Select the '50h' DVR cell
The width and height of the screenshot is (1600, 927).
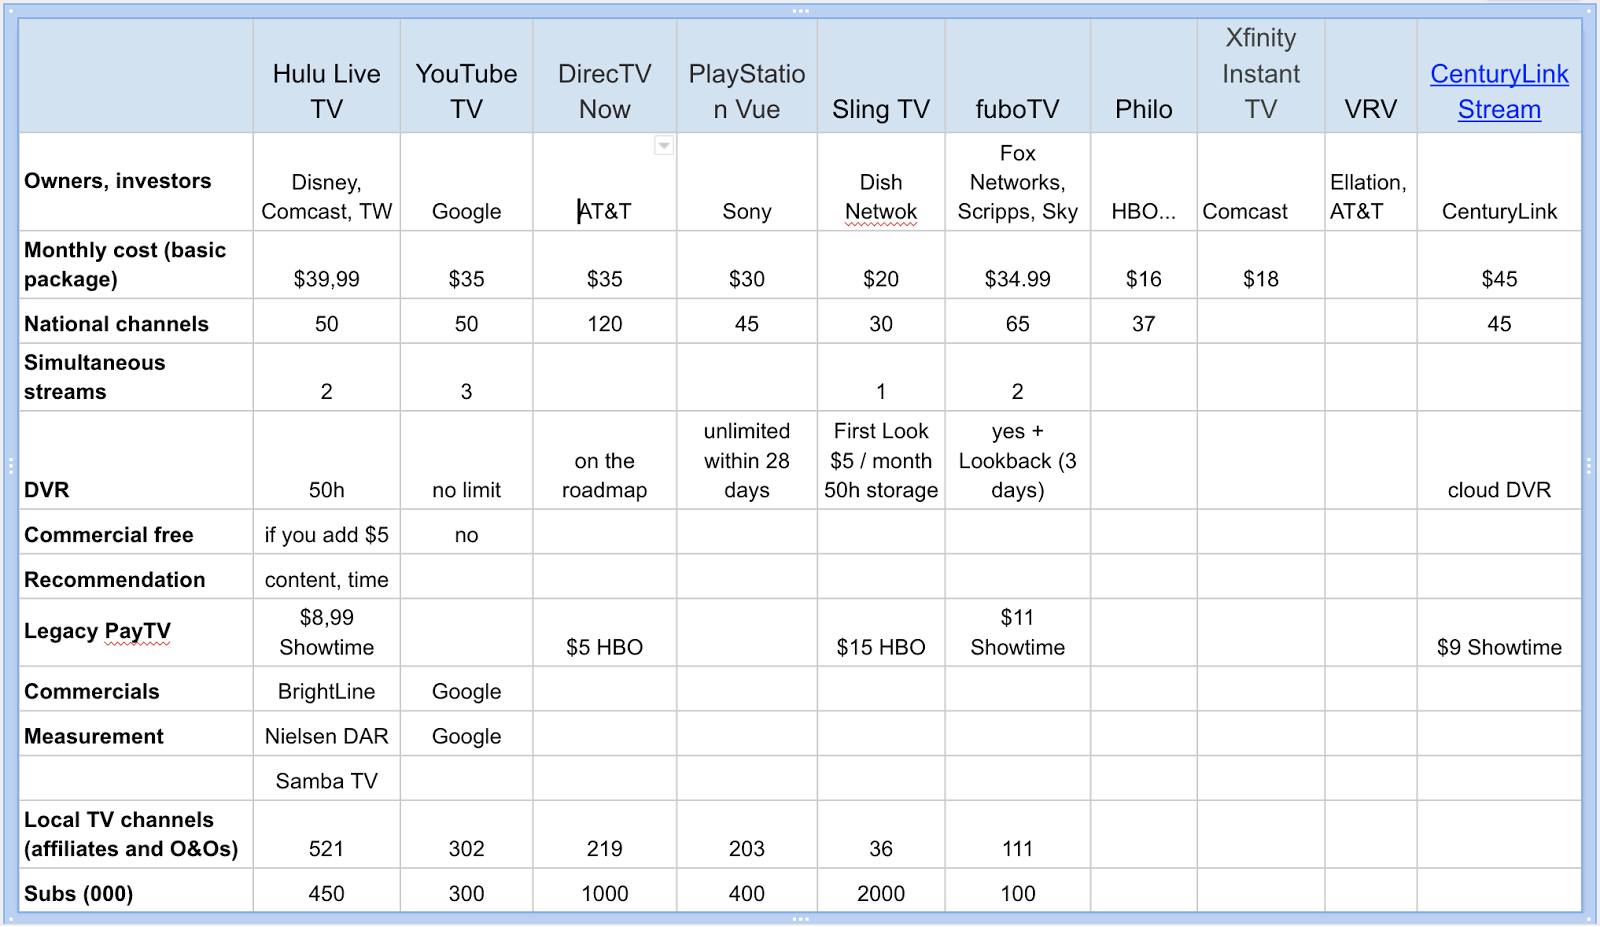pos(327,461)
